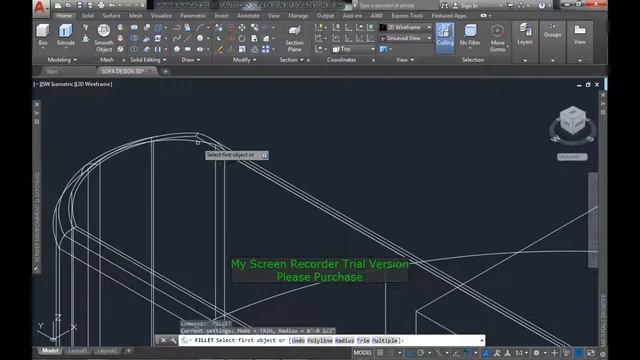Open command line customize wrench icon
Image resolution: width=640 pixels, height=360 pixels.
click(x=173, y=340)
